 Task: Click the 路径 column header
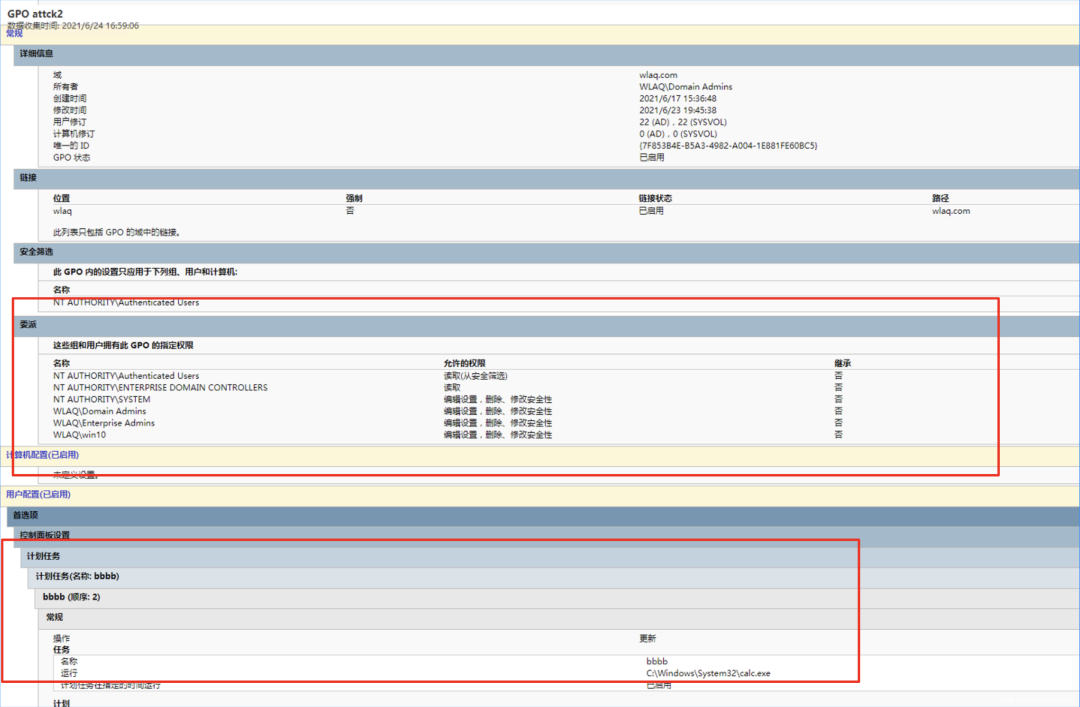[940, 198]
